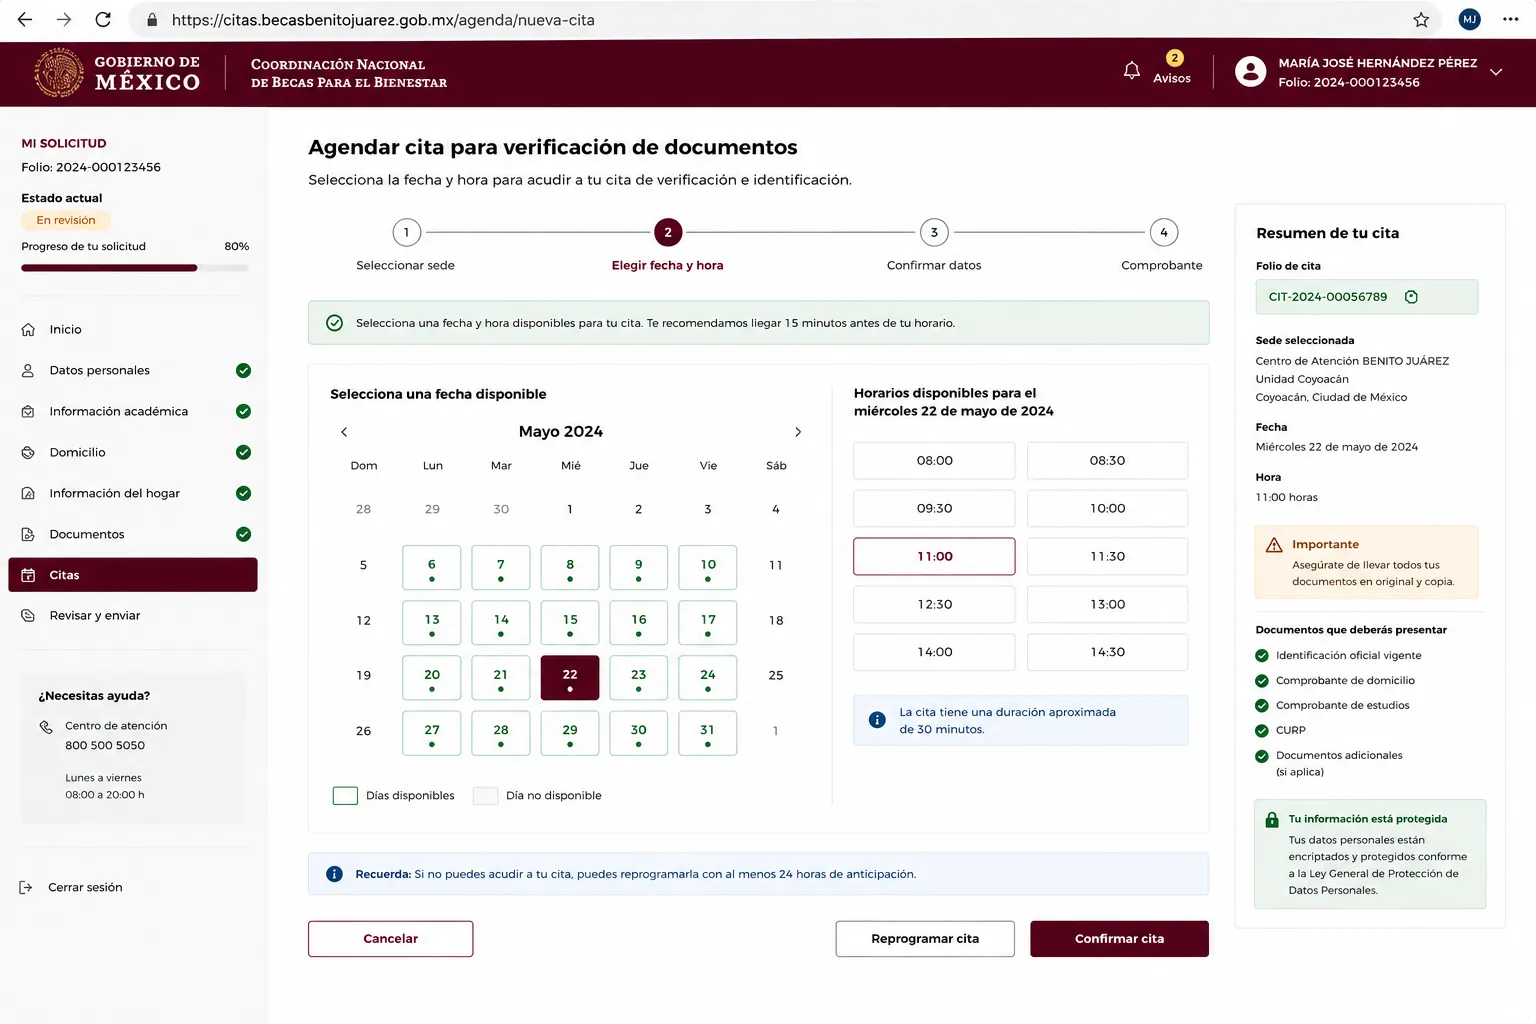This screenshot has height=1024, width=1536.
Task: Choose the 12:30 time slot
Action: pyautogui.click(x=934, y=604)
